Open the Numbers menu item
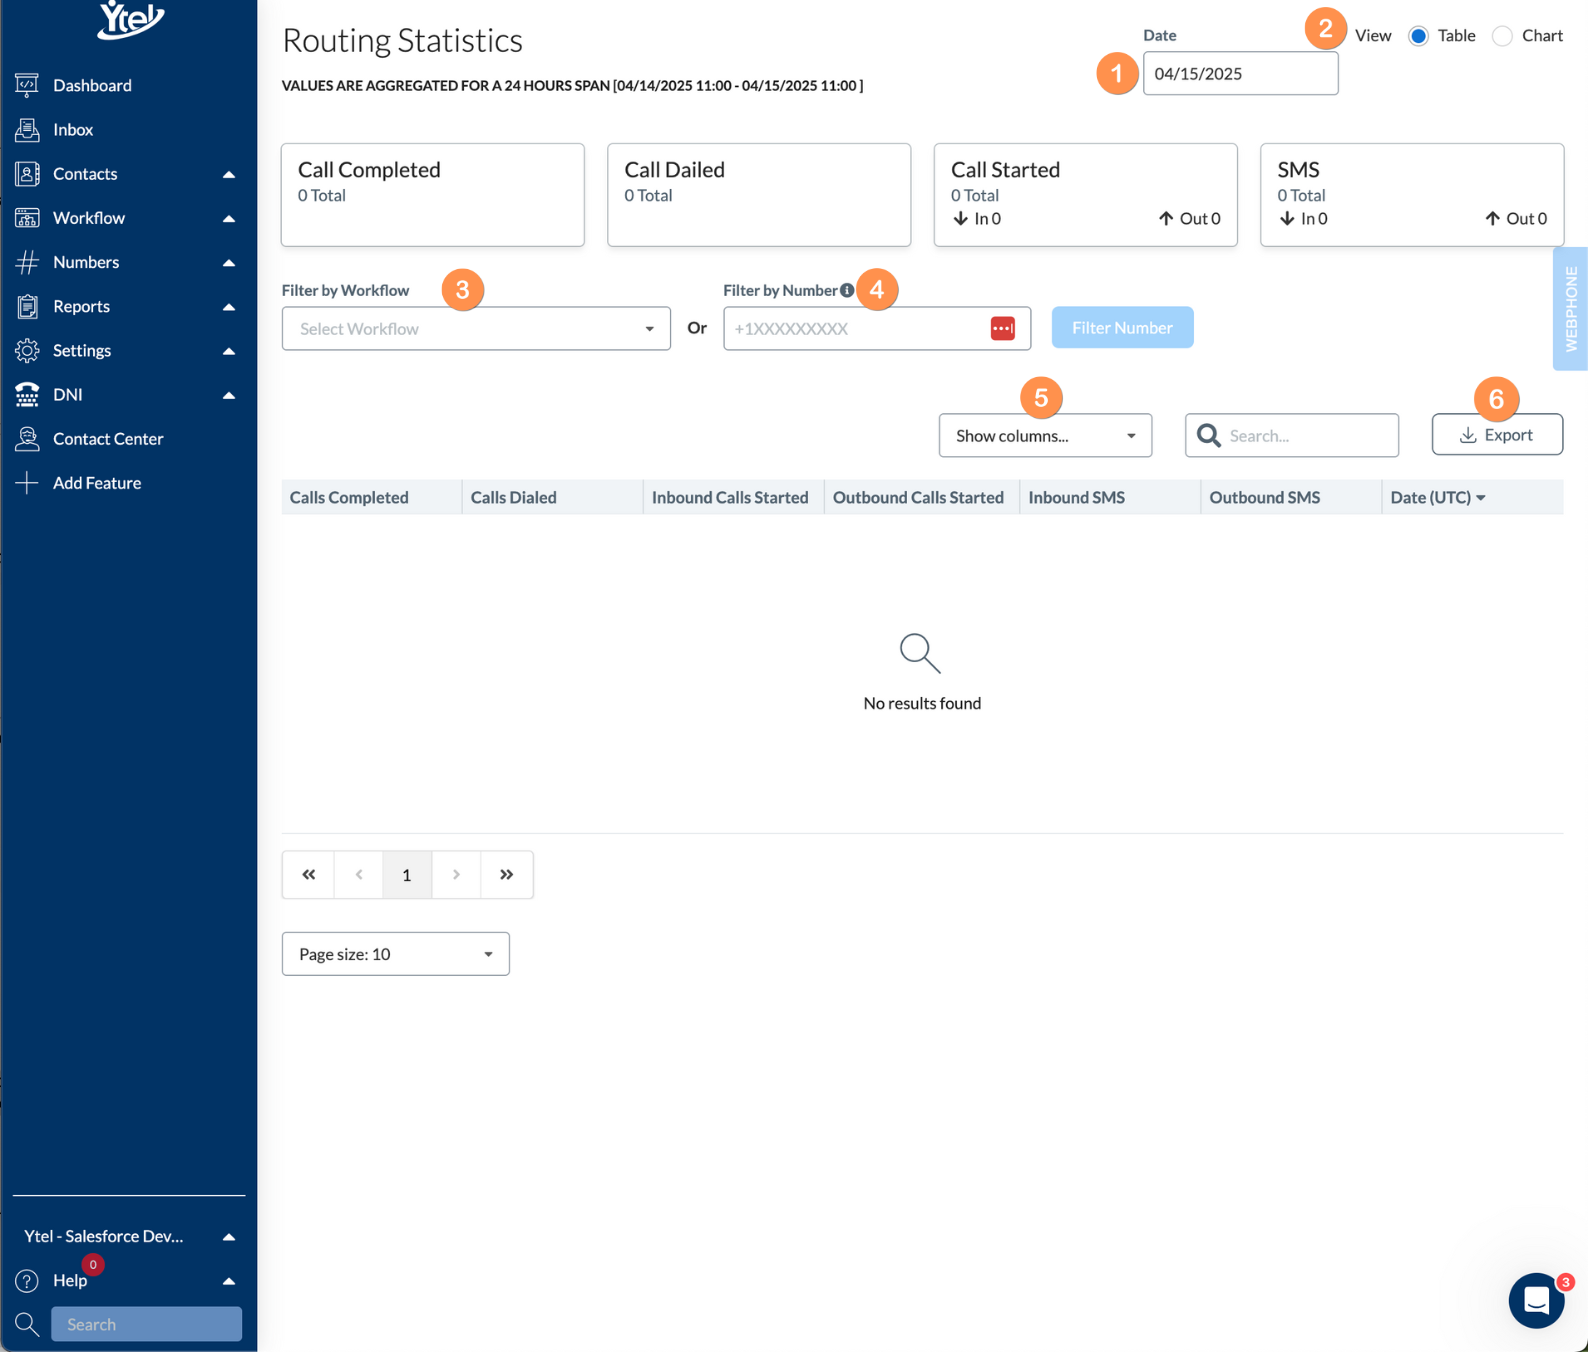Viewport: 1588px width, 1353px height. (86, 262)
